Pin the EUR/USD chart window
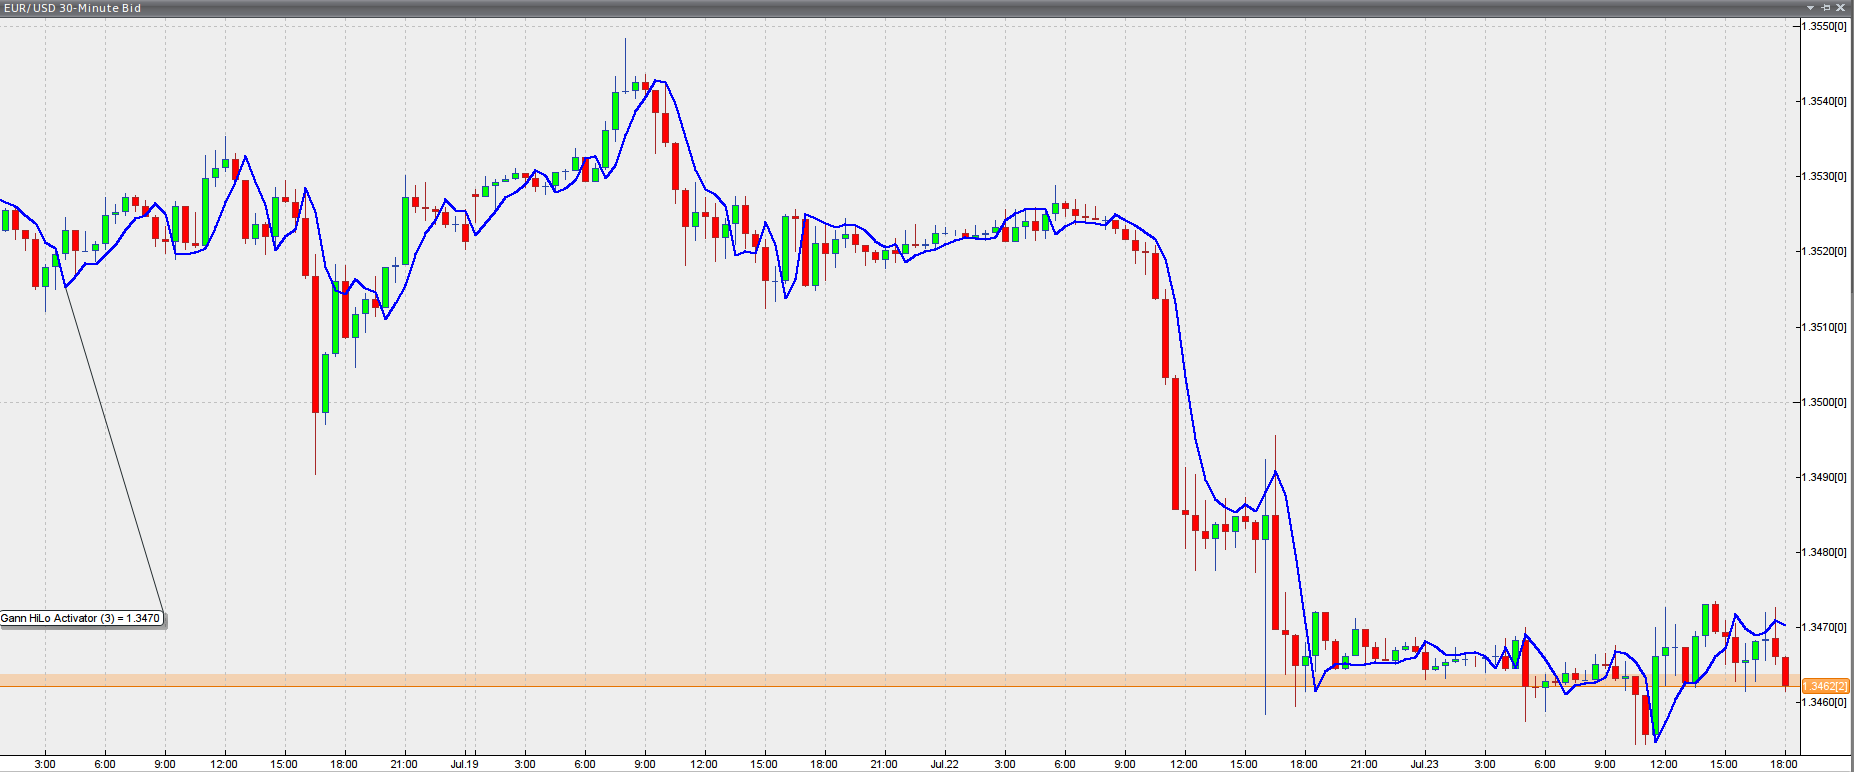 click(x=1825, y=8)
